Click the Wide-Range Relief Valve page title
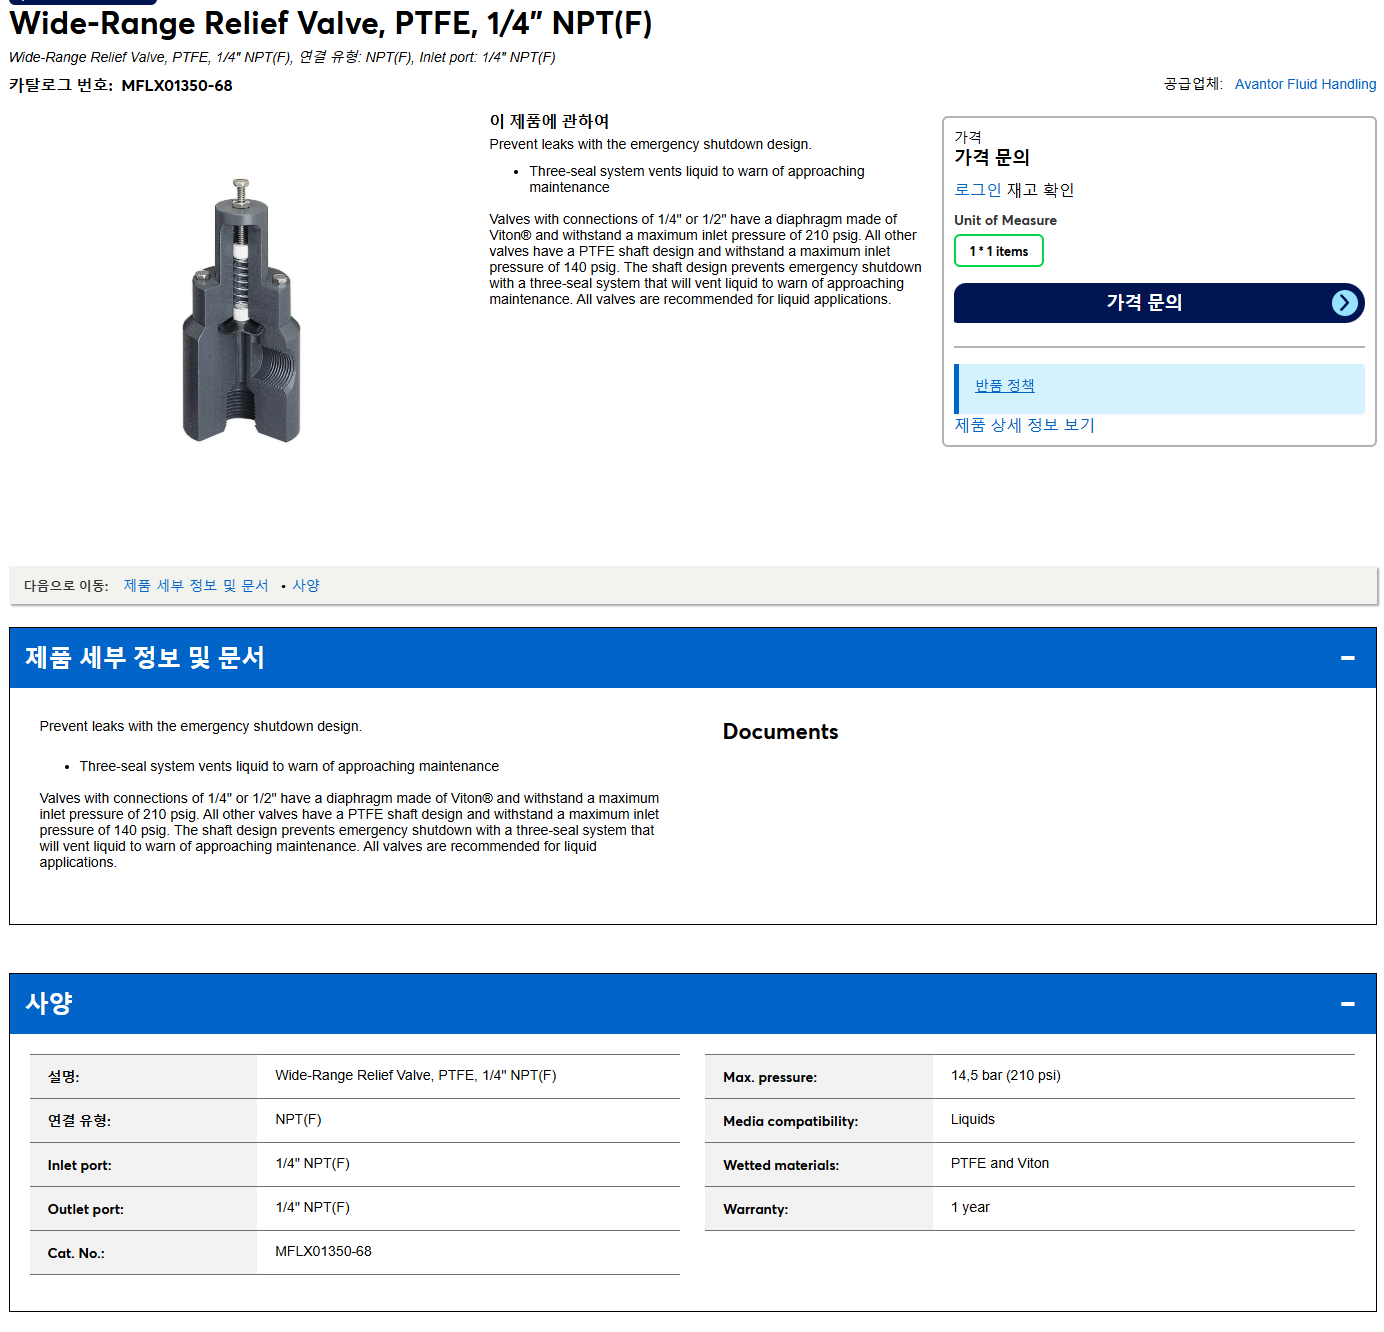Image resolution: width=1384 pixels, height=1332 pixels. tap(330, 23)
